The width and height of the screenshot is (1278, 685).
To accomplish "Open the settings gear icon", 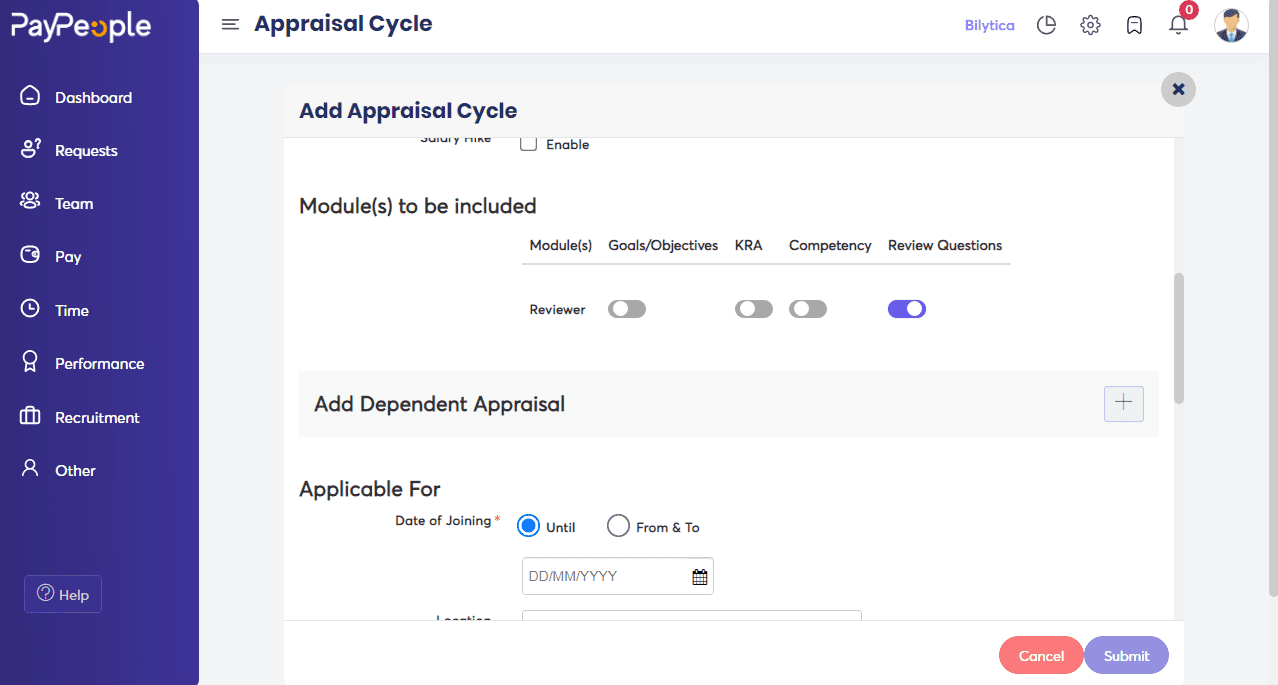I will pyautogui.click(x=1090, y=25).
